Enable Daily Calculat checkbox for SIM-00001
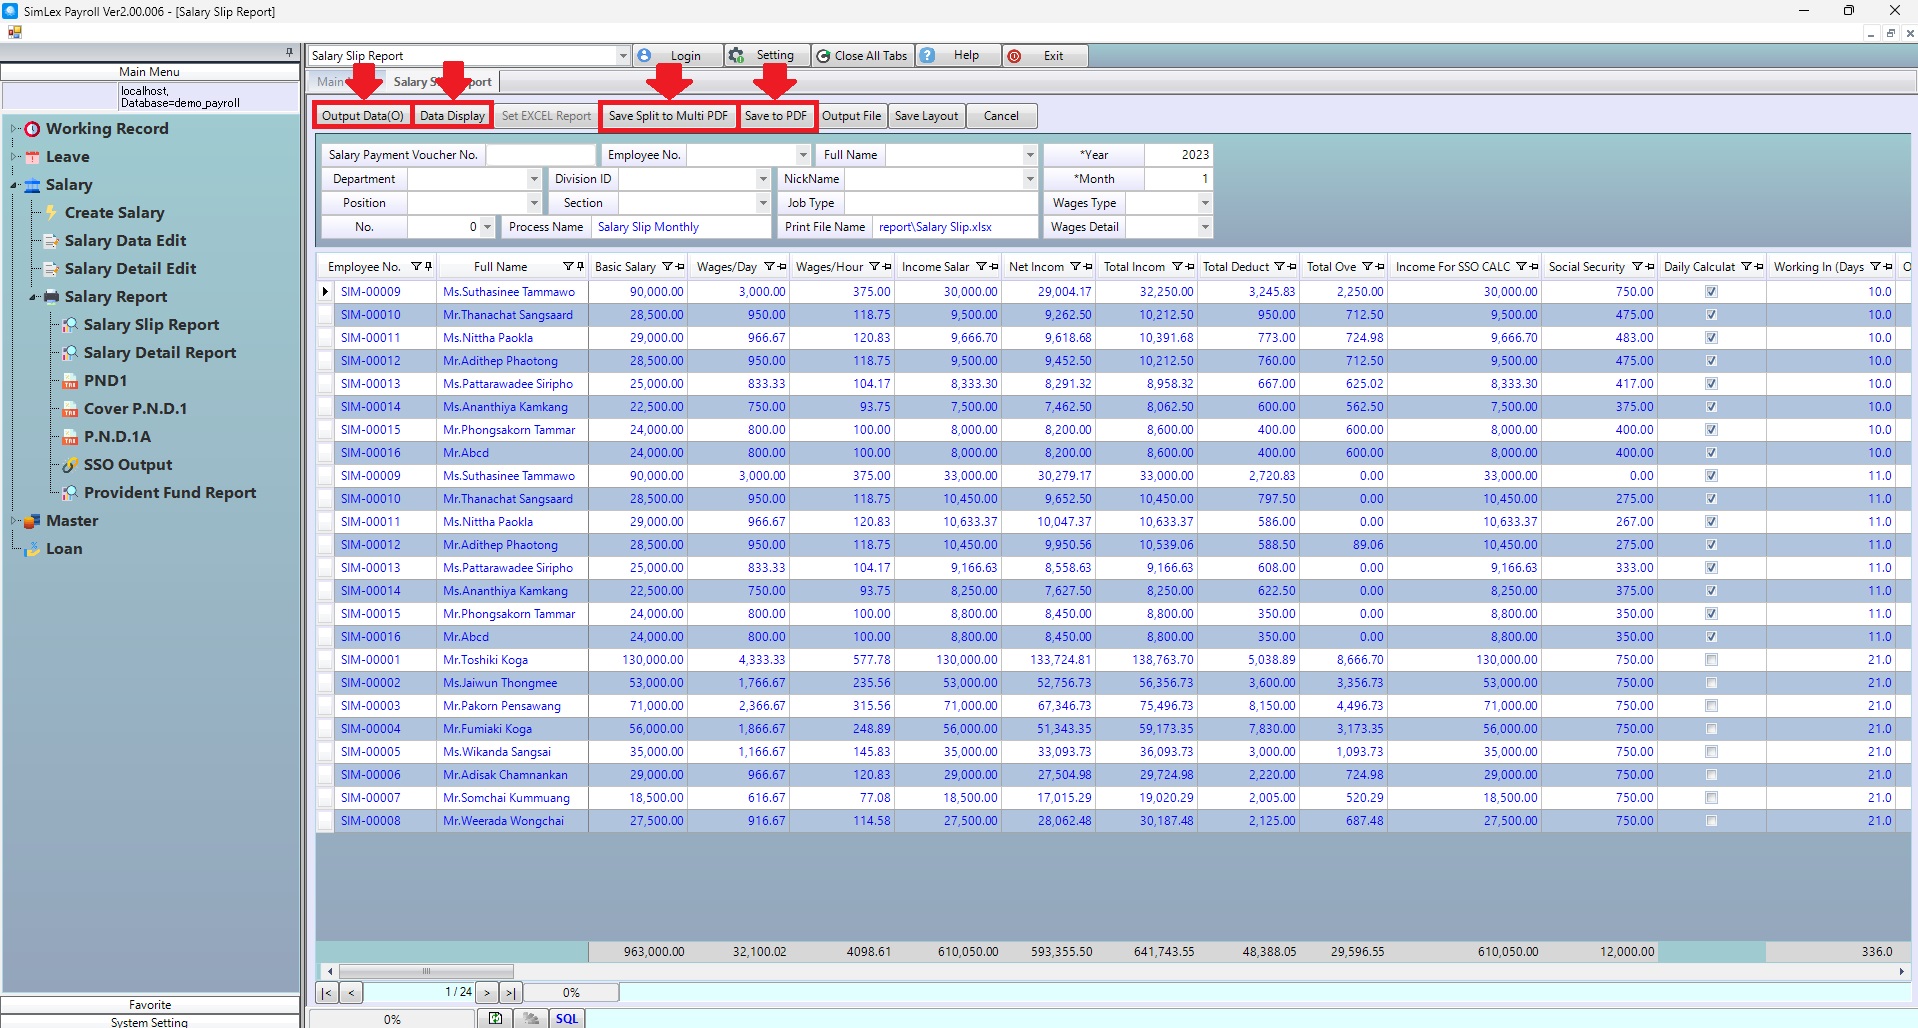 tap(1711, 660)
